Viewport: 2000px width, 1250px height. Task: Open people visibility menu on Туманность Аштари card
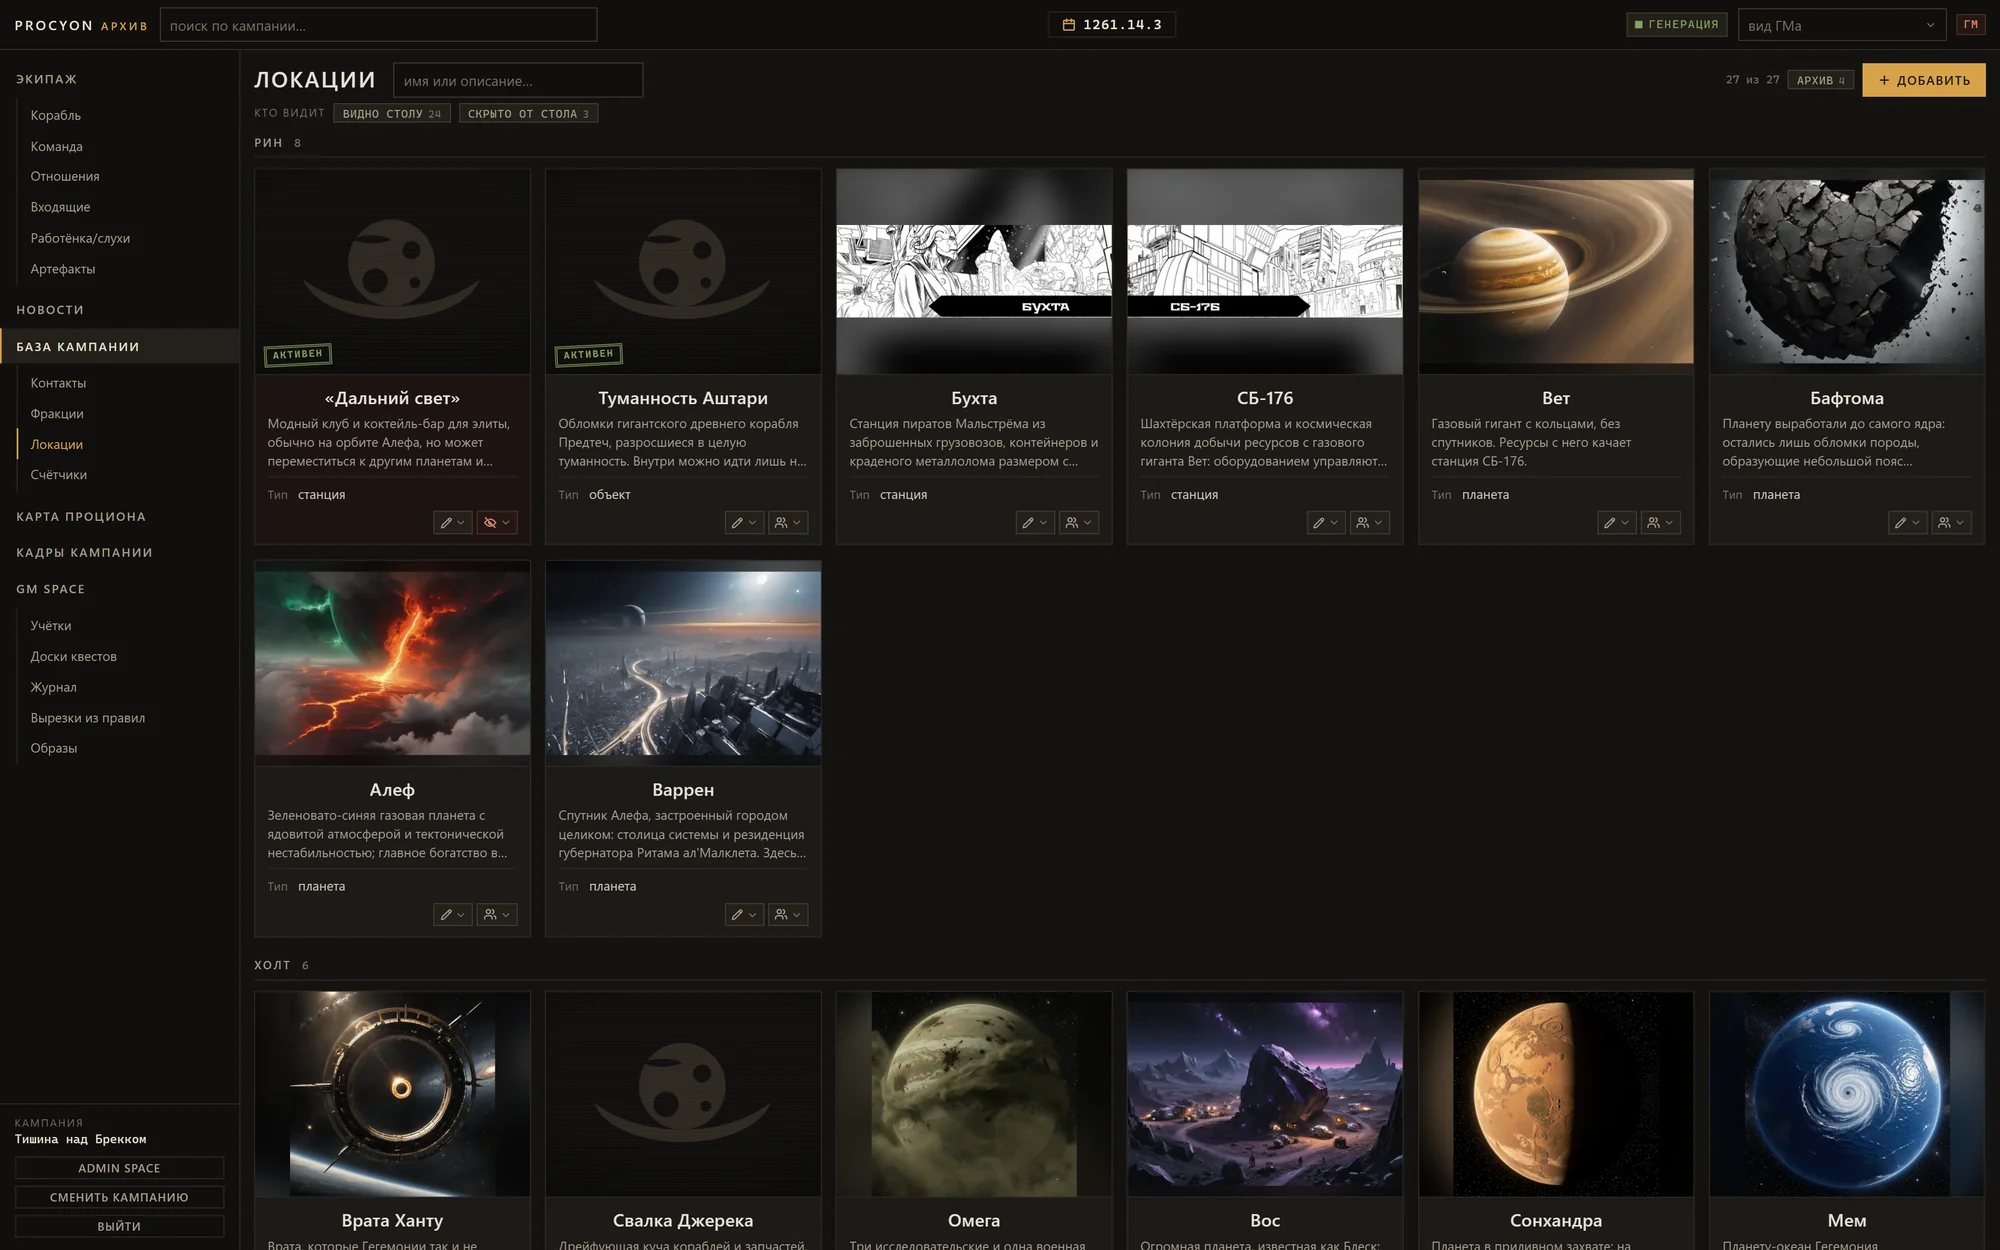click(788, 523)
